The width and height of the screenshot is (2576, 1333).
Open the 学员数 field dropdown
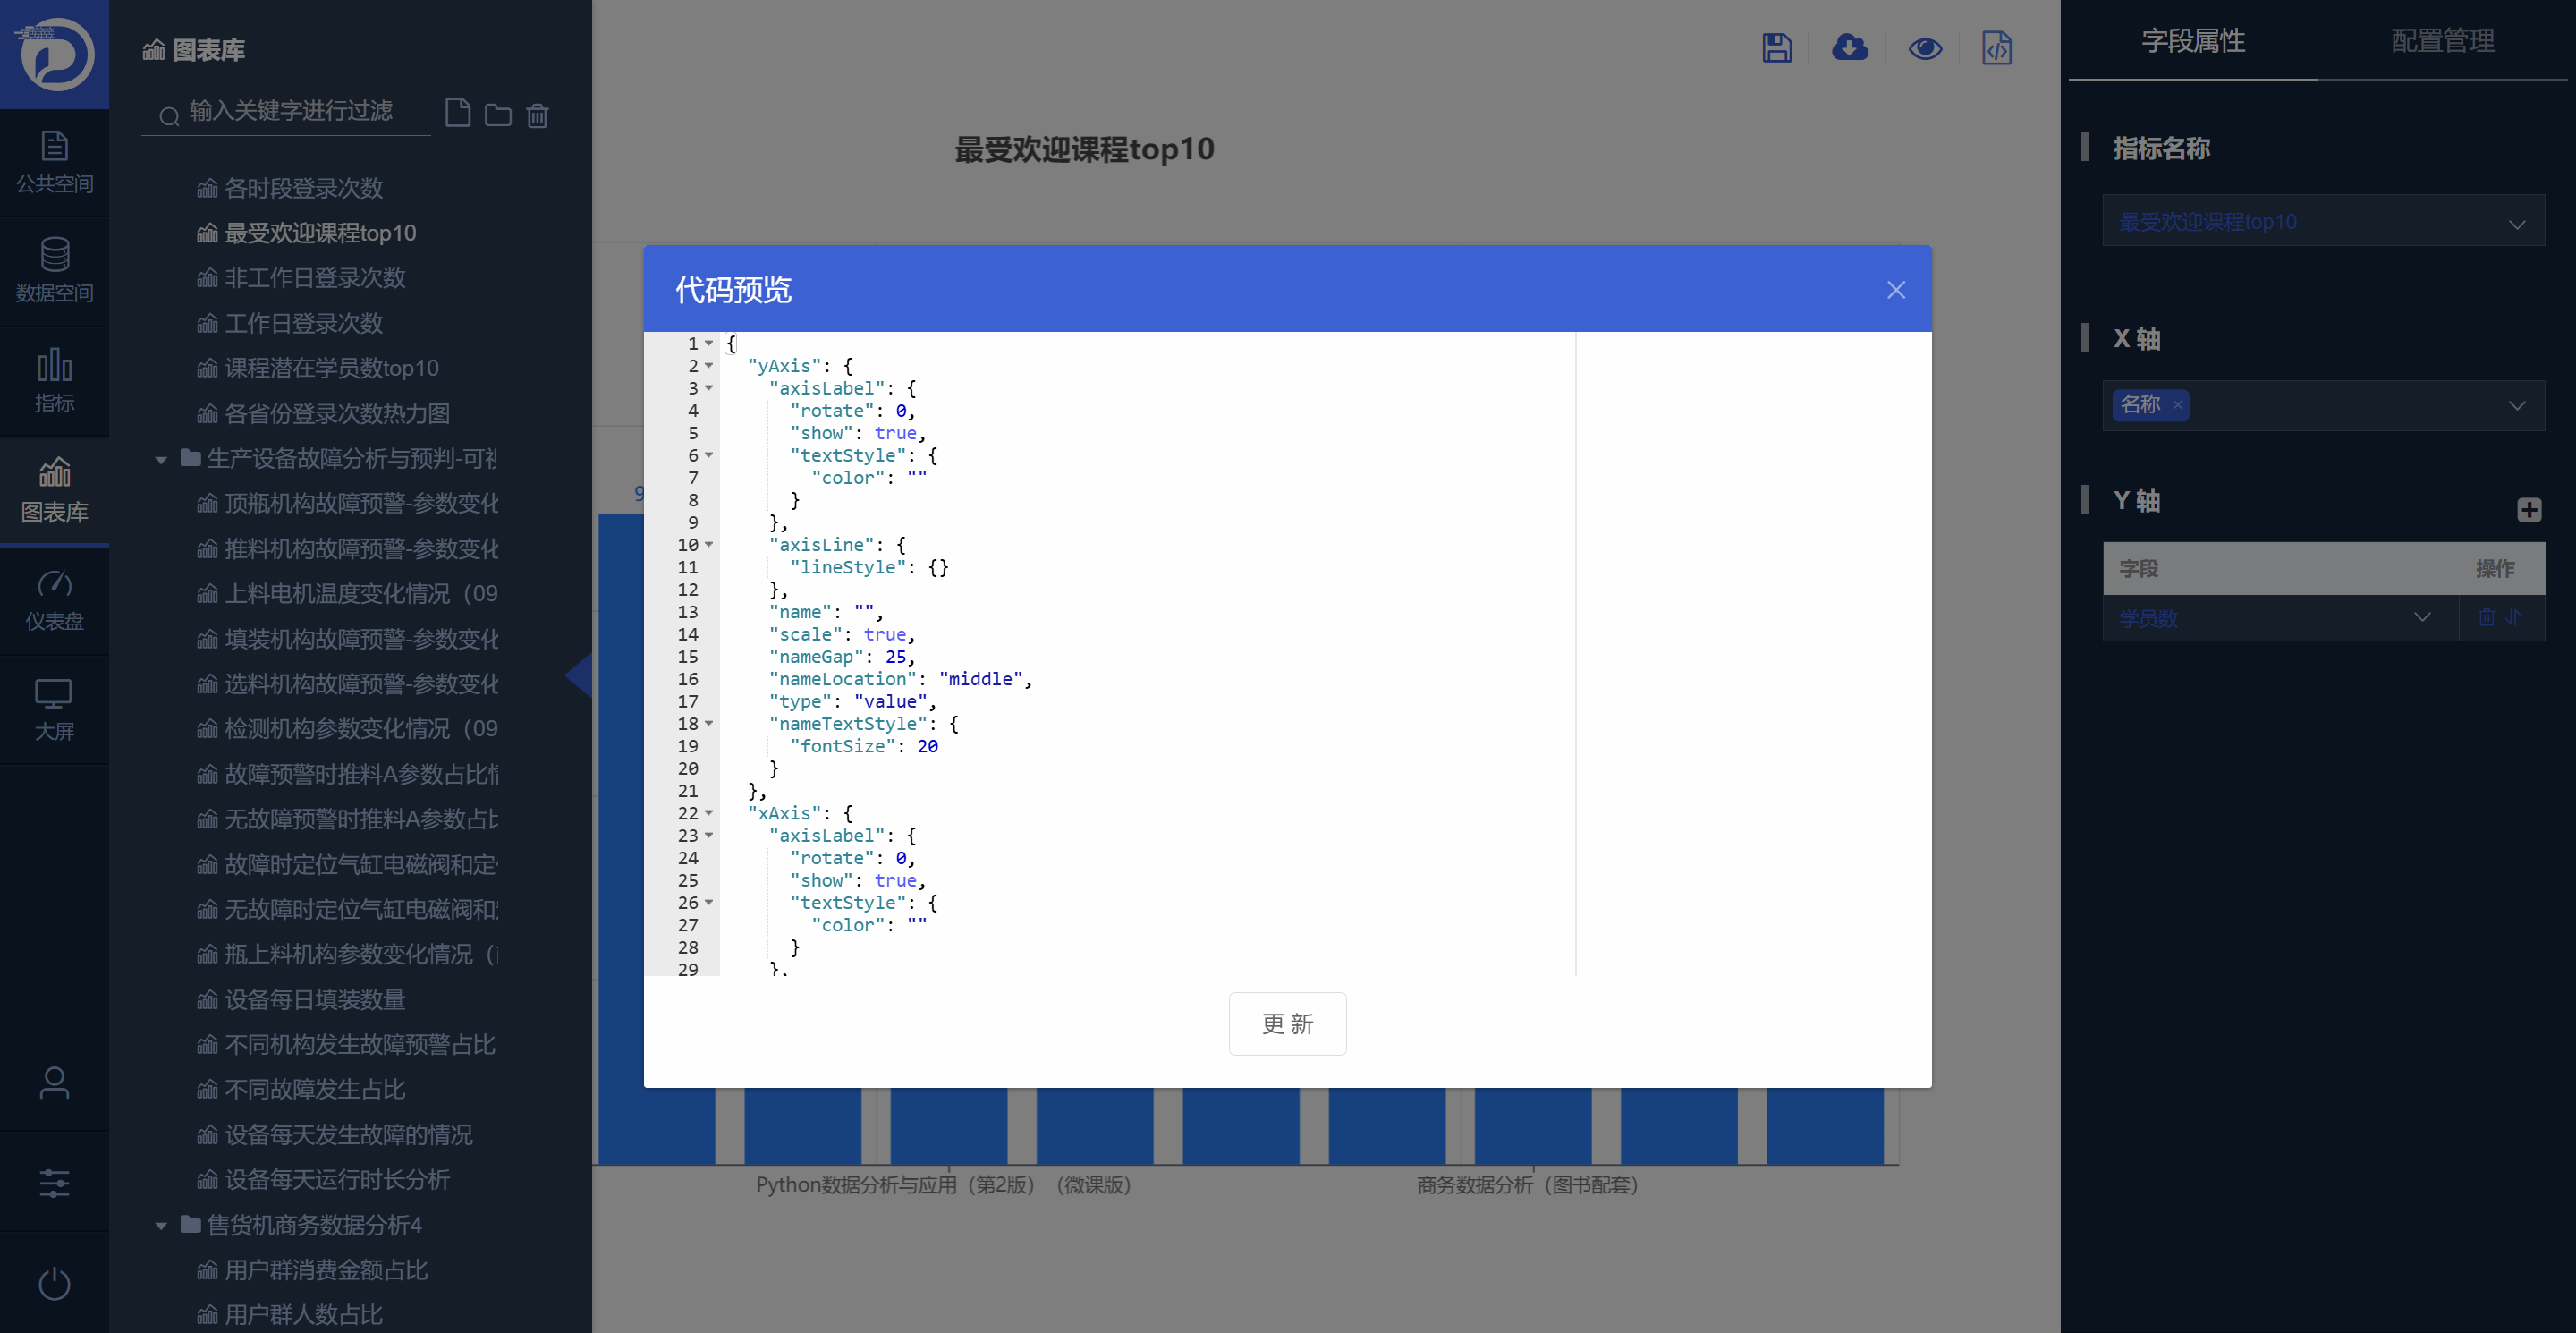(x=2278, y=618)
